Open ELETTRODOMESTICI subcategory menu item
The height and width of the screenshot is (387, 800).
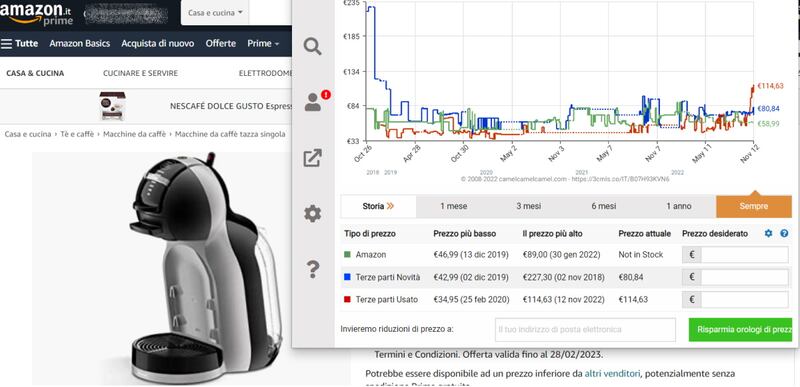[x=265, y=73]
